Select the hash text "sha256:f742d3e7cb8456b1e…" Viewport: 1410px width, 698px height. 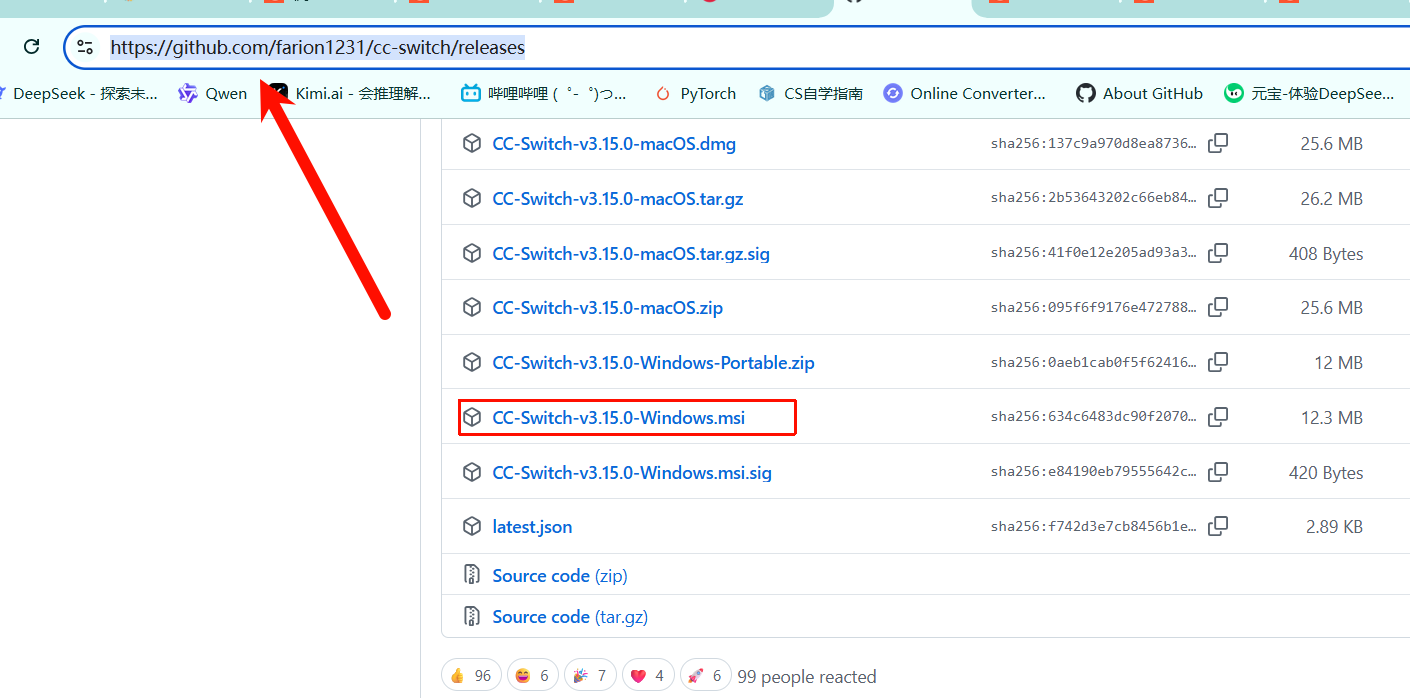tap(1094, 526)
